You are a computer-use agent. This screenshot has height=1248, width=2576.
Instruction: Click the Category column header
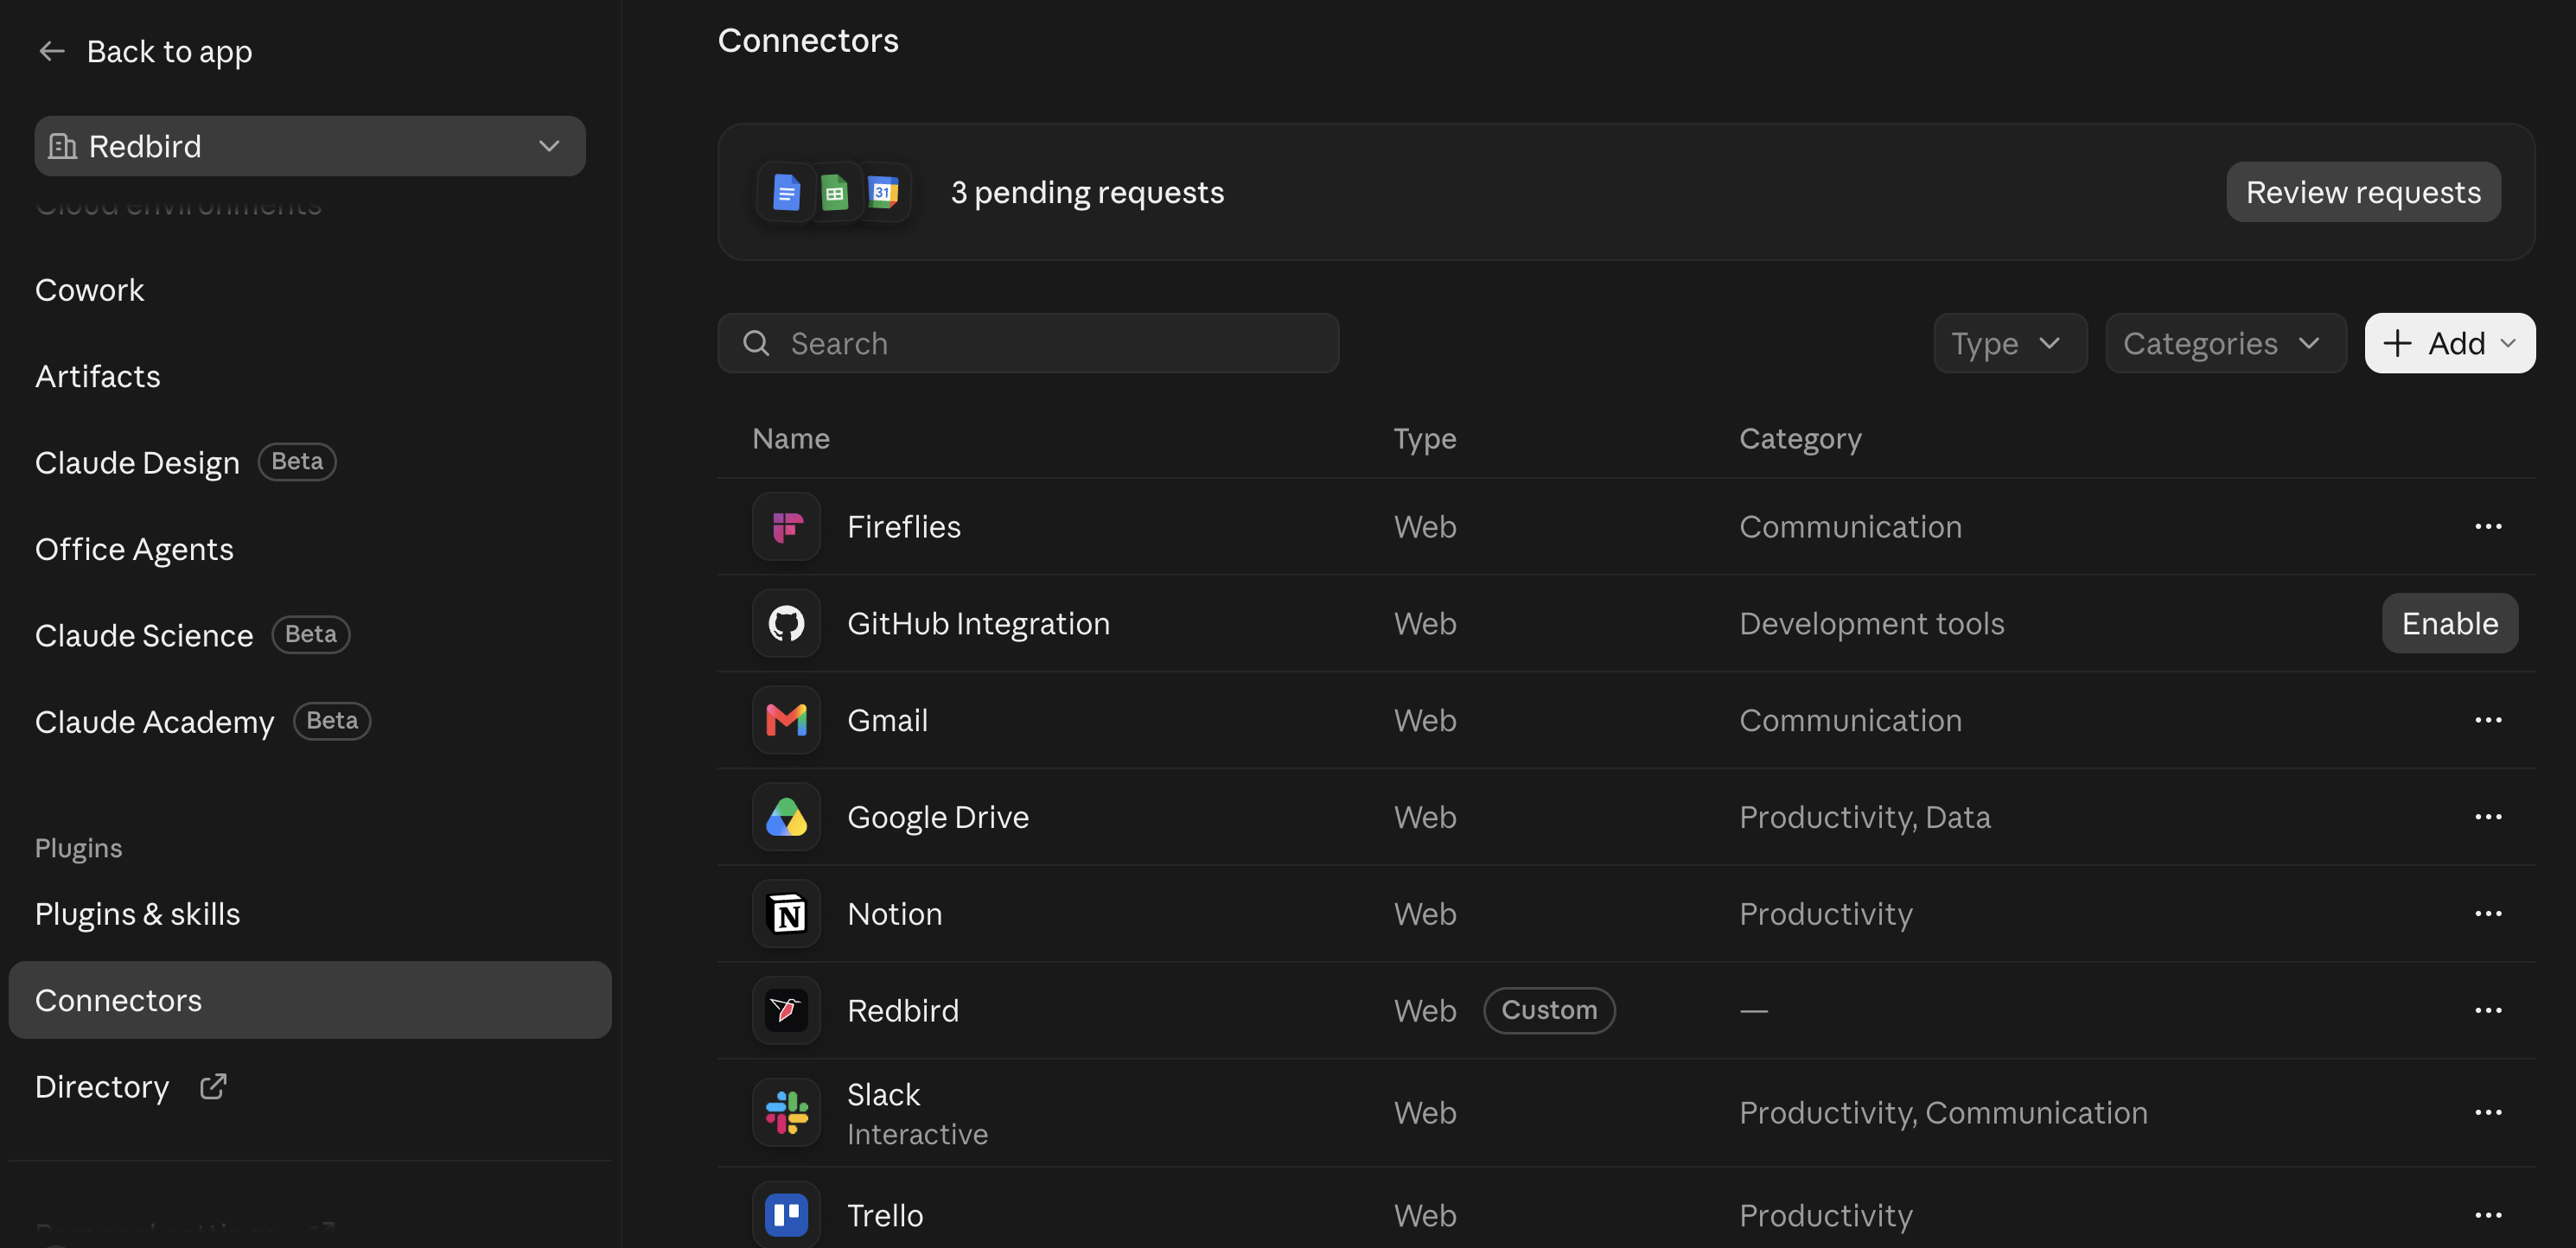(x=1800, y=438)
